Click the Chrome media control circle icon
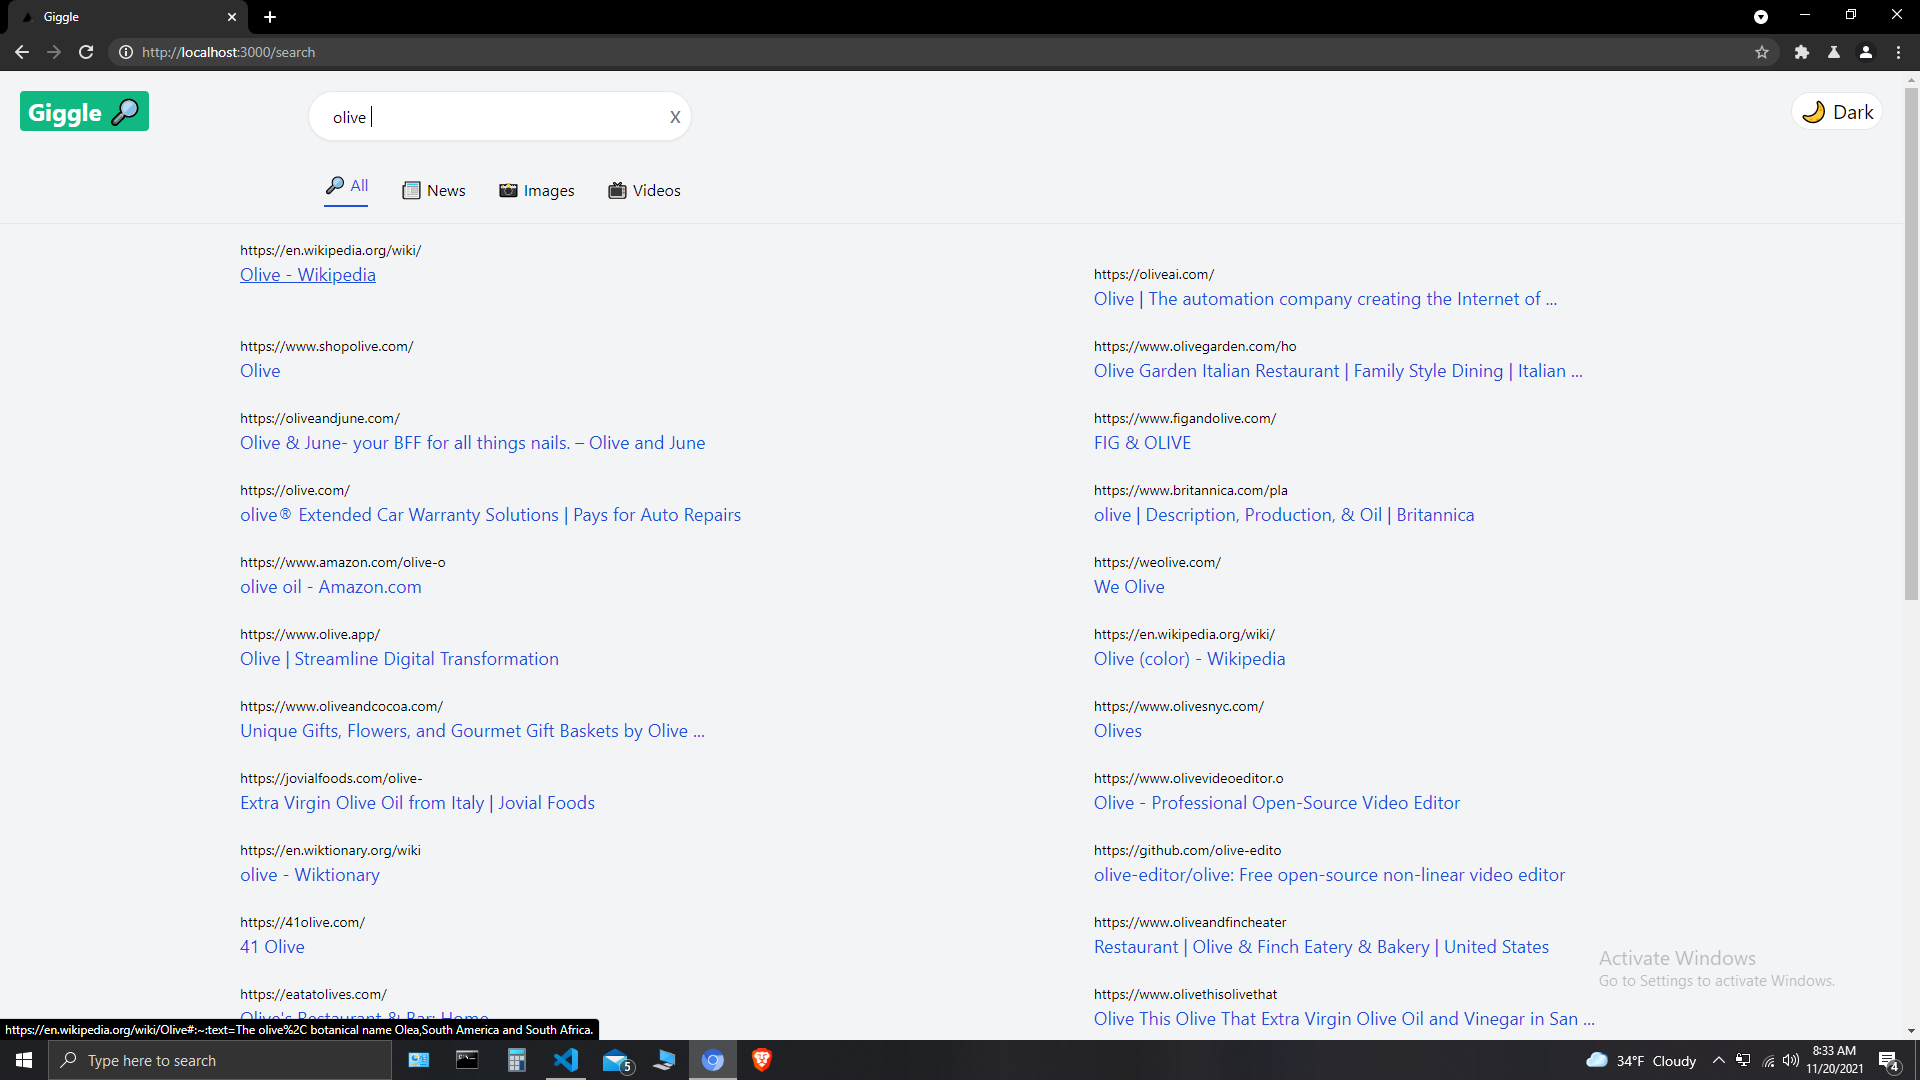1920x1080 pixels. tap(1761, 17)
